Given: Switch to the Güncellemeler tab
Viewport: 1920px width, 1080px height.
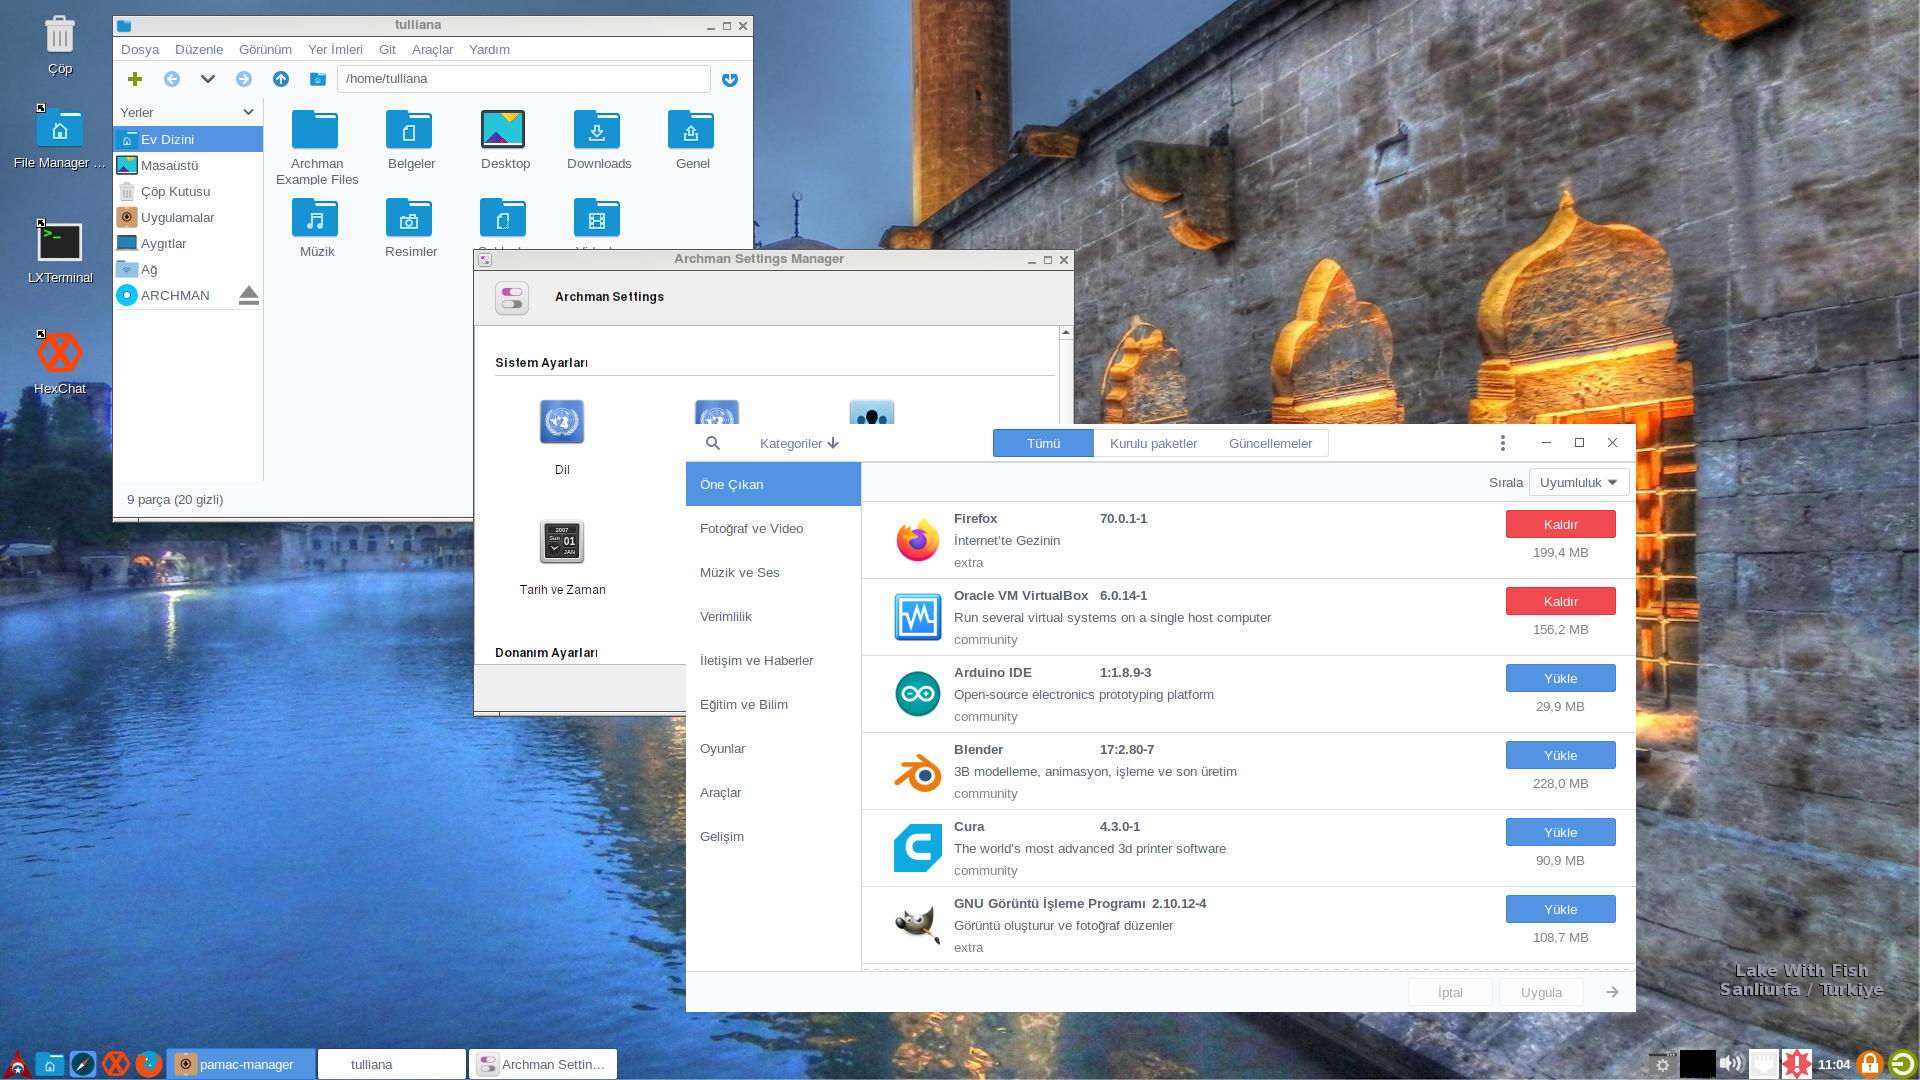Looking at the screenshot, I should tap(1270, 443).
